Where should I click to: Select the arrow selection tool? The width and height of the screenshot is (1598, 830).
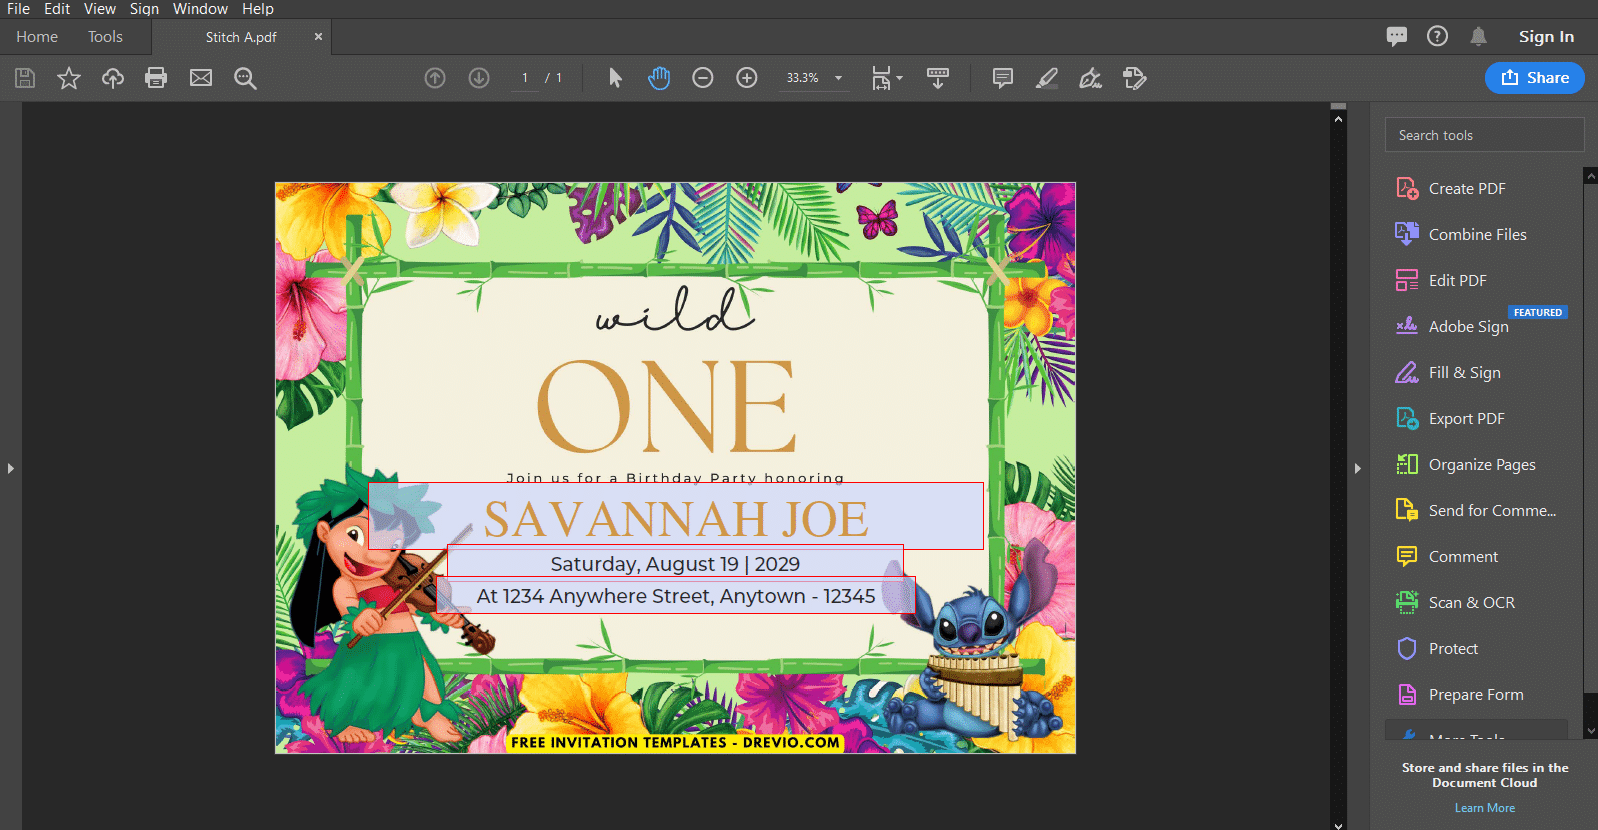pyautogui.click(x=615, y=78)
